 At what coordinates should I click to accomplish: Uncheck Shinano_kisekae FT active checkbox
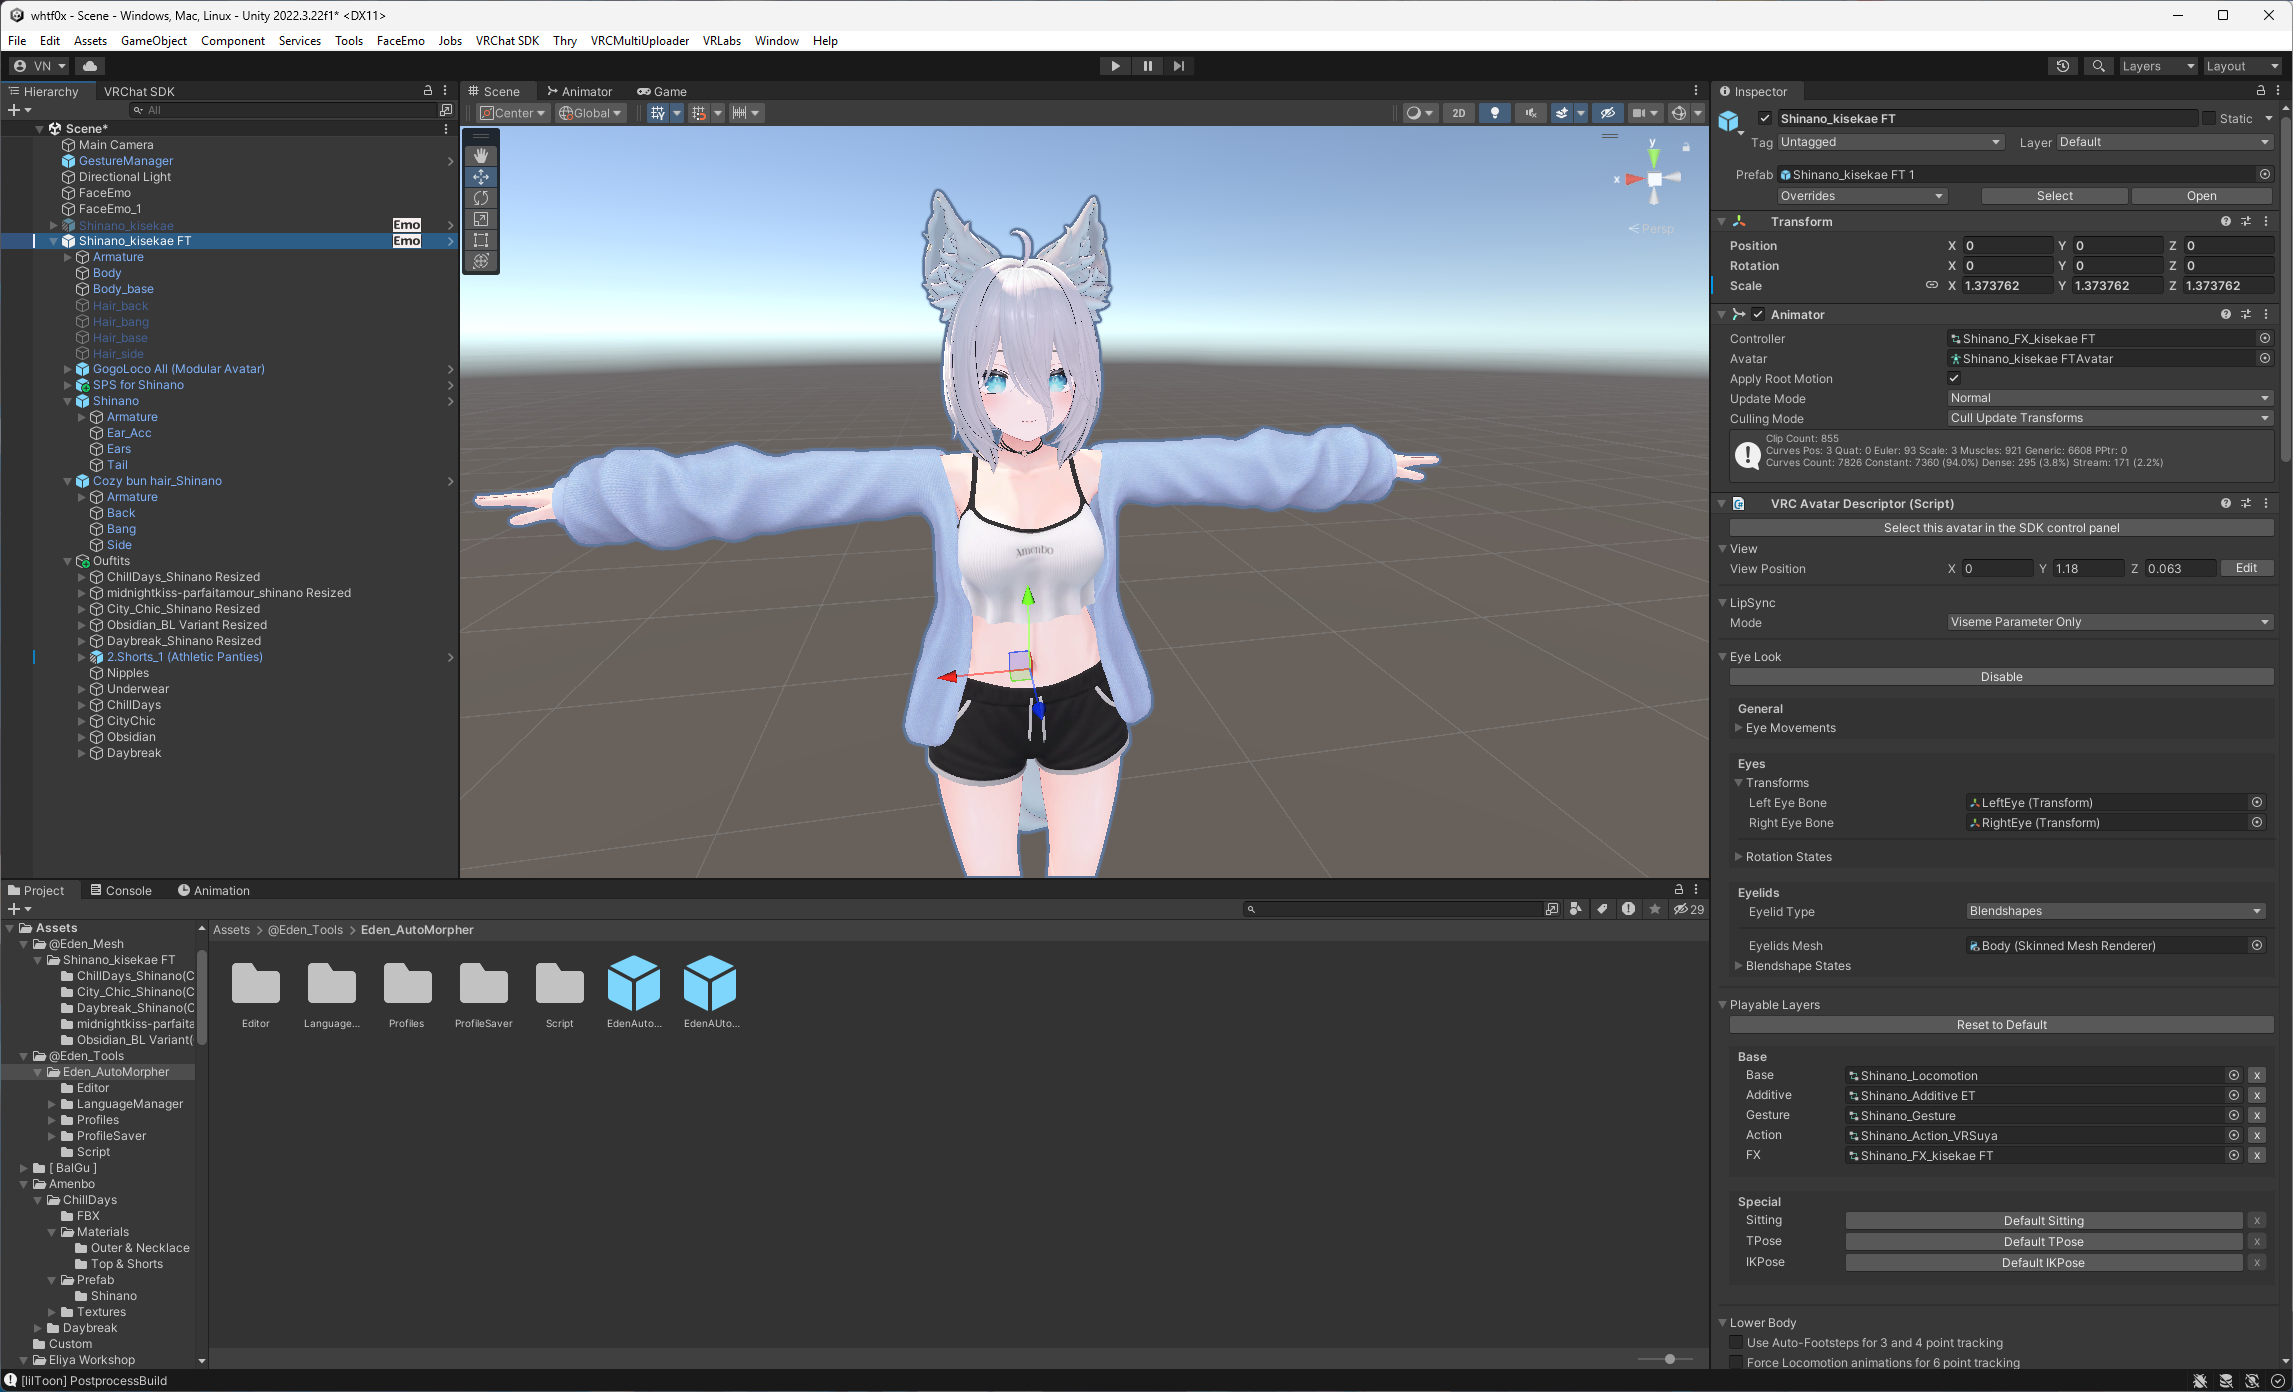point(1765,118)
